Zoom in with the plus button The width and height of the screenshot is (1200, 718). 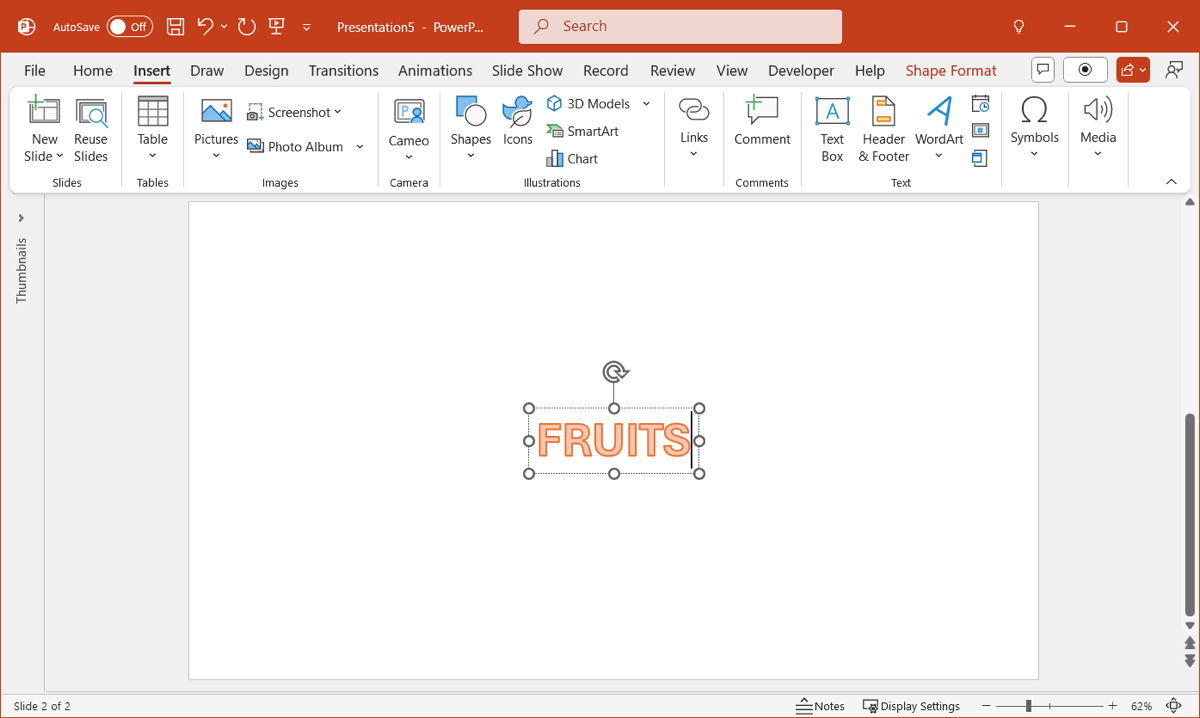tap(1113, 706)
